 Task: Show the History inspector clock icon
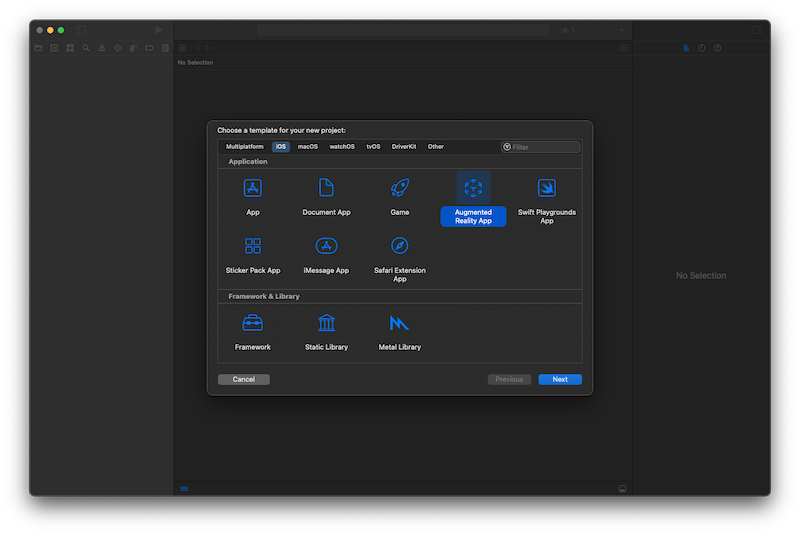click(x=702, y=48)
